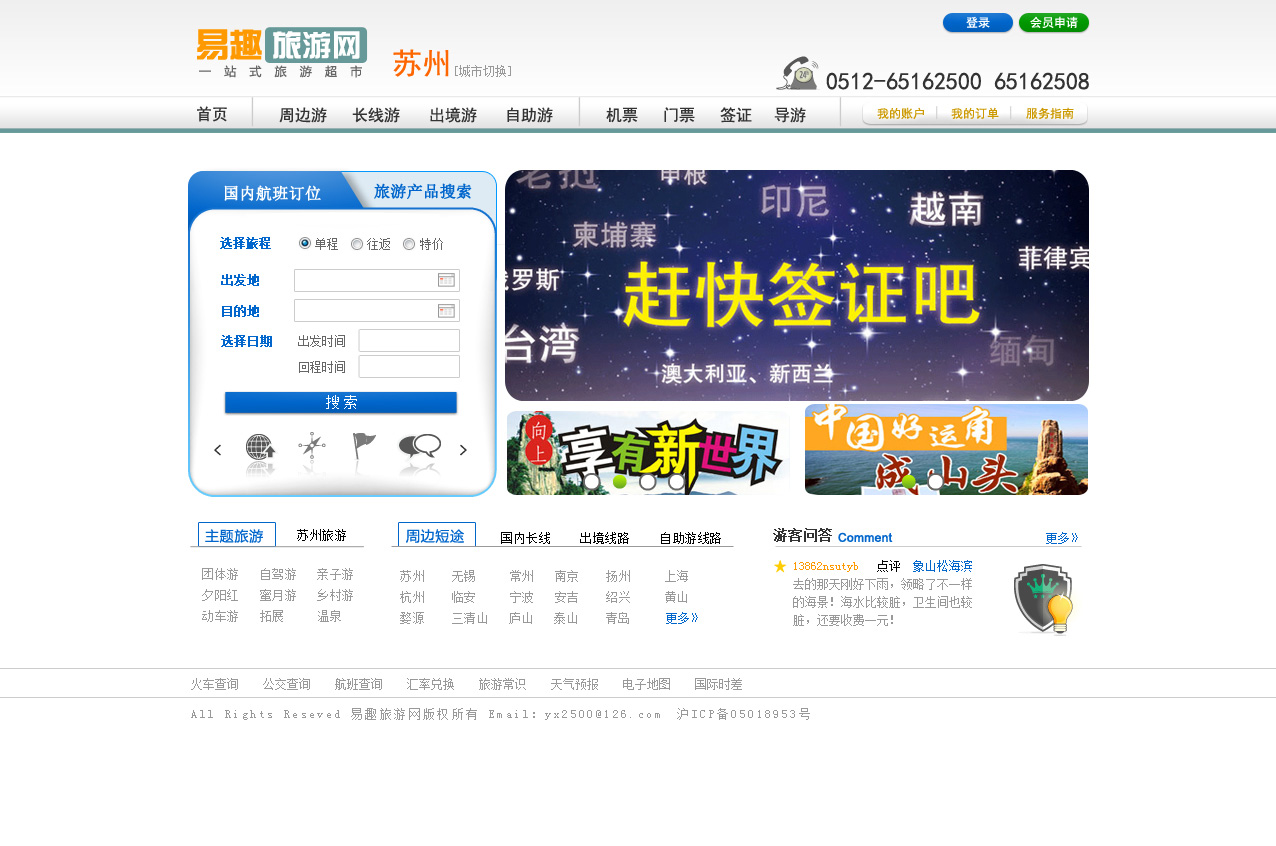The height and width of the screenshot is (846, 1276).
Task: Select the 苏州旅游 tab
Action: click(x=321, y=536)
